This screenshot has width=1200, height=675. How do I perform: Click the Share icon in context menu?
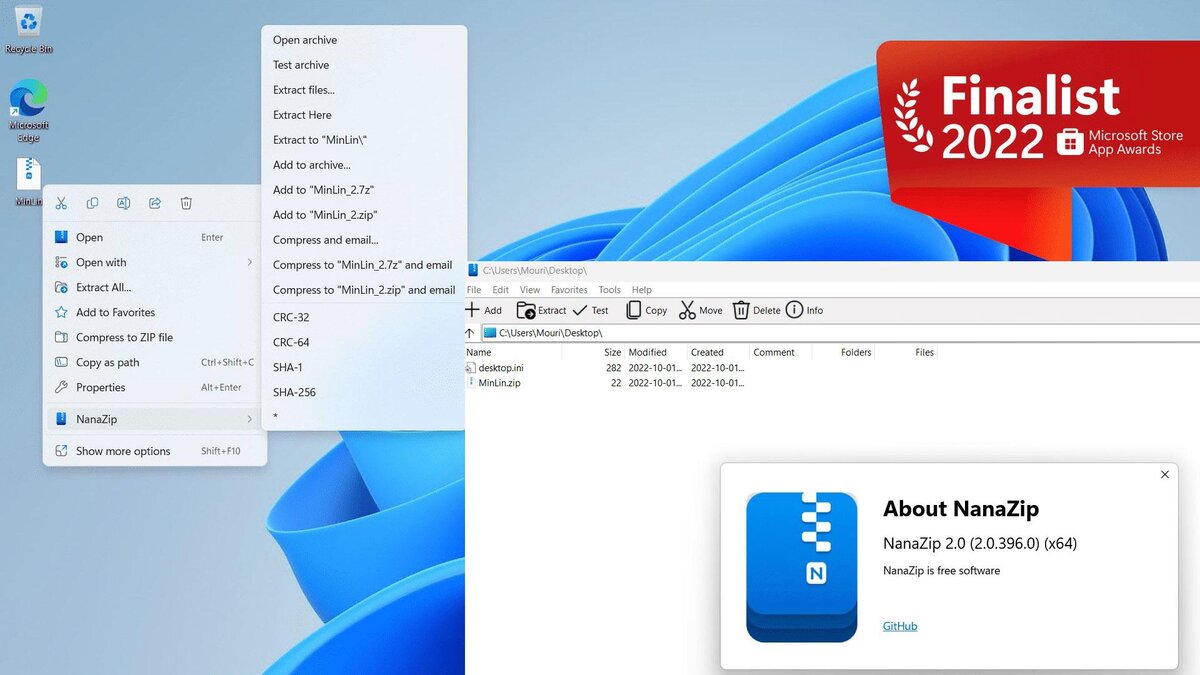155,203
